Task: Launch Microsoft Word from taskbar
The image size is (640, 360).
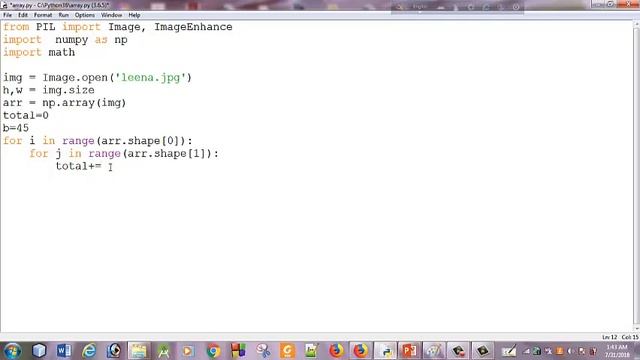Action: (64, 351)
